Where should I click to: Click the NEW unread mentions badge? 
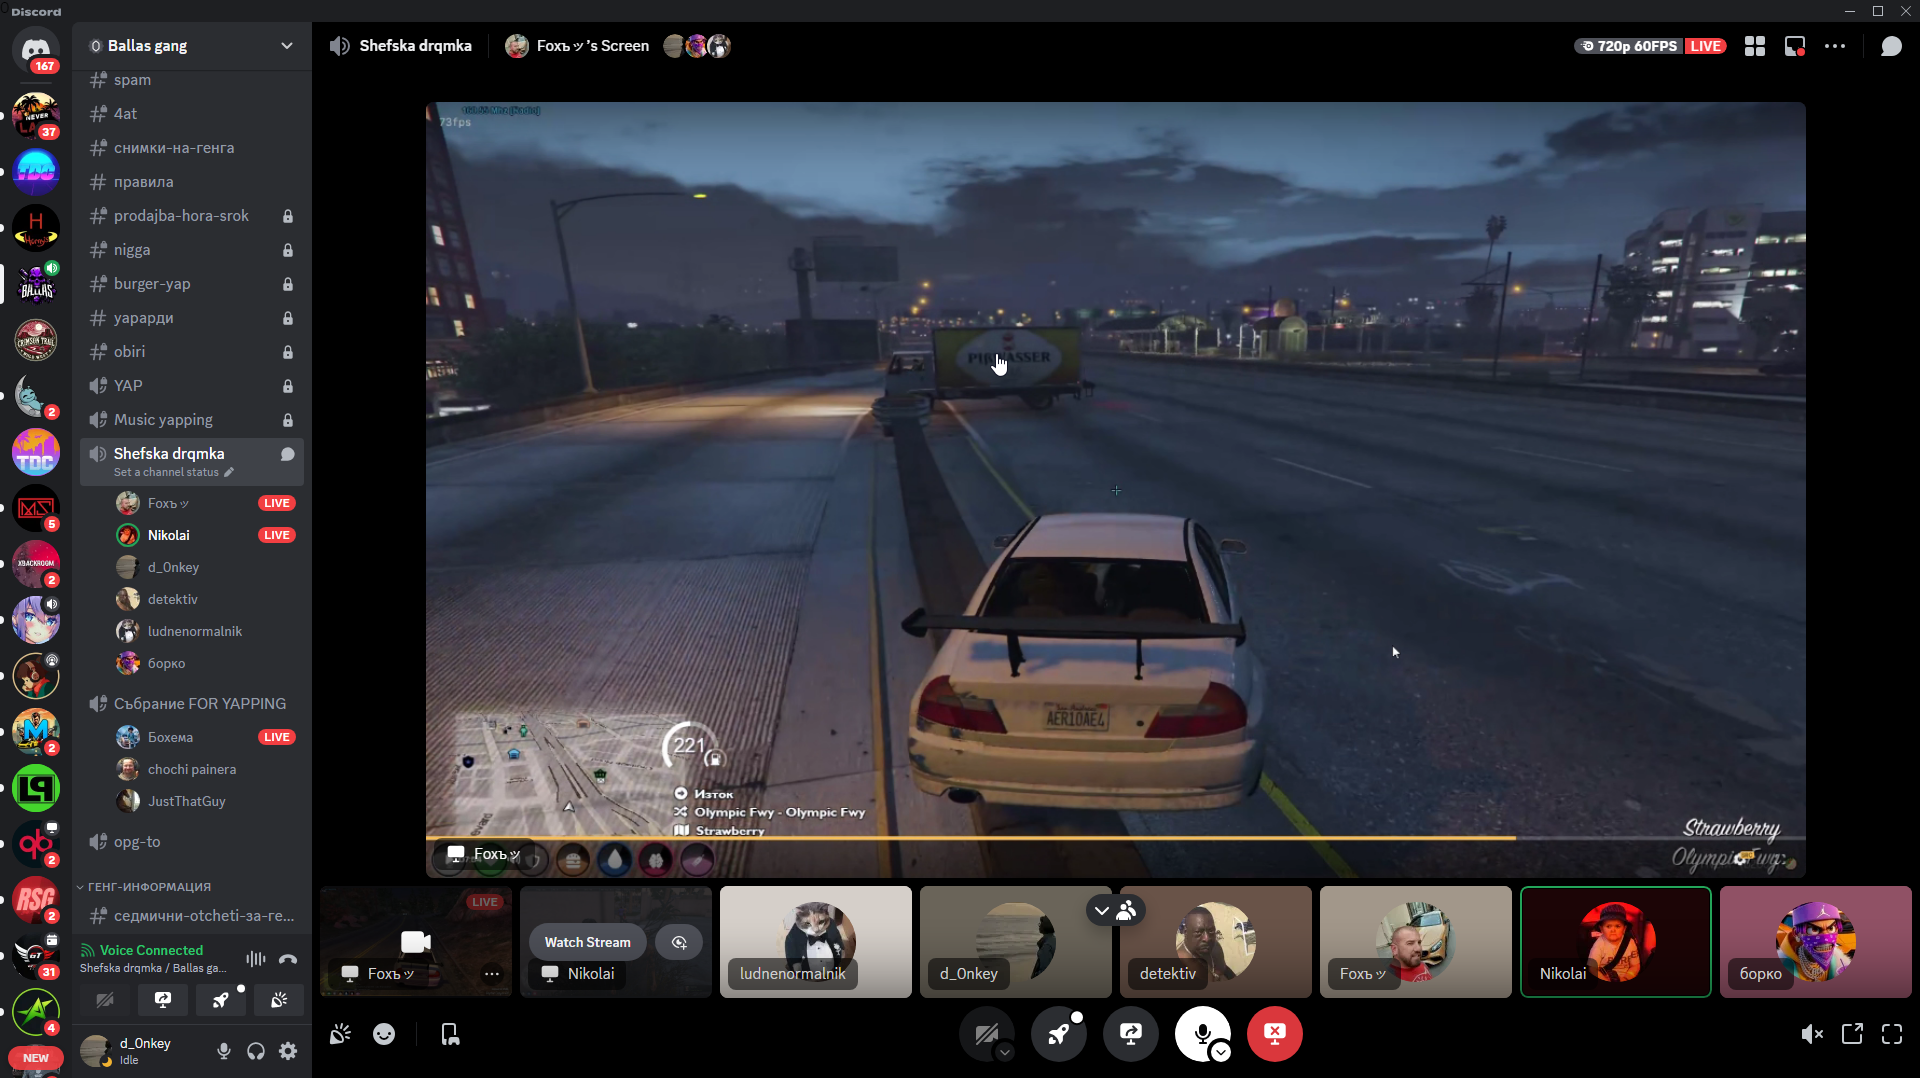[36, 1058]
